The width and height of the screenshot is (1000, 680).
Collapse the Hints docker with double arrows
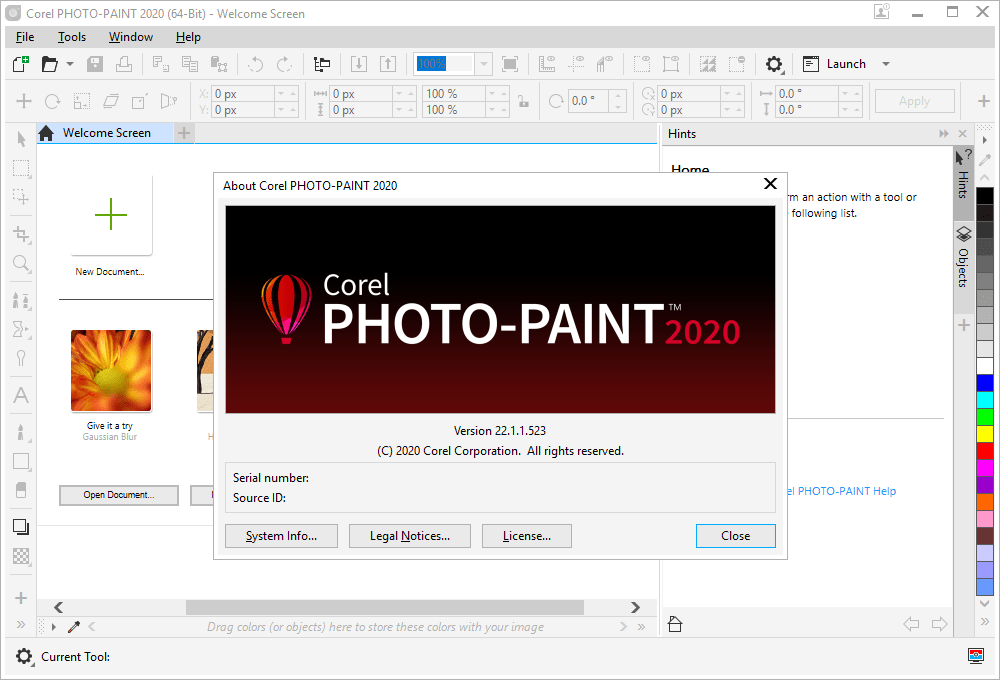click(x=944, y=133)
